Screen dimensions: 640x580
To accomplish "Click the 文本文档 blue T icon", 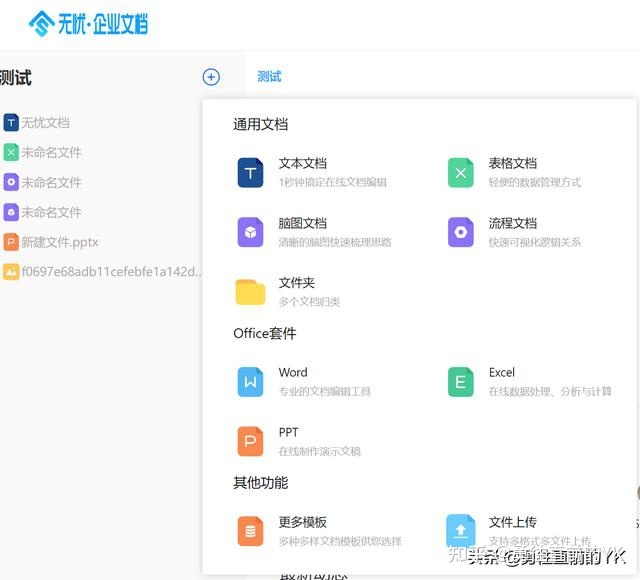I will coord(250,173).
